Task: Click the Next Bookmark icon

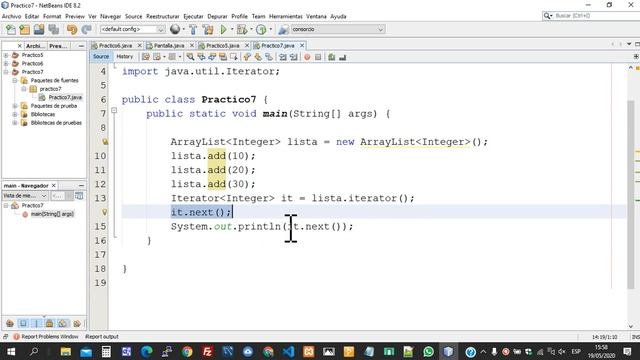Action: tap(258, 57)
